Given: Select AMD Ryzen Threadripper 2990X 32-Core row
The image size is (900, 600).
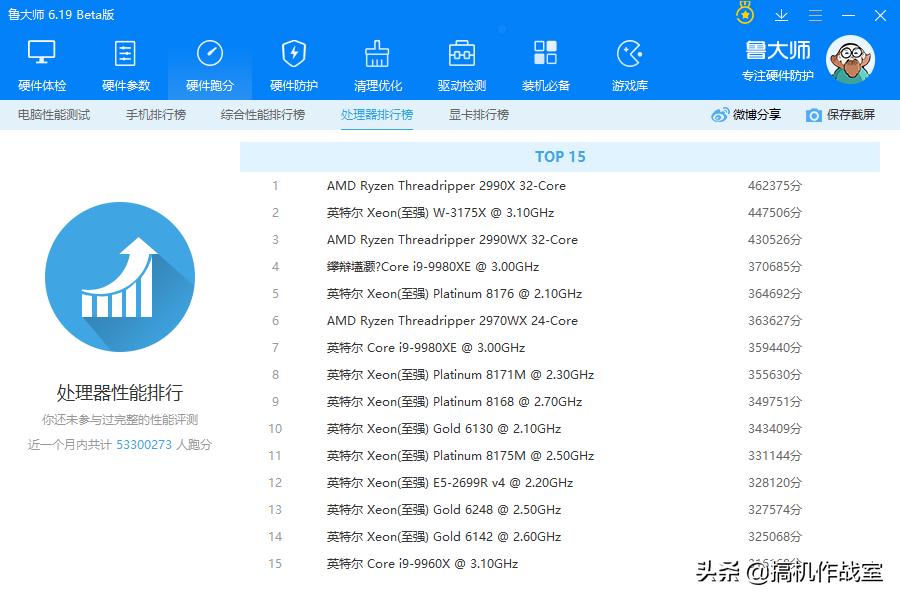Looking at the screenshot, I should point(446,186).
